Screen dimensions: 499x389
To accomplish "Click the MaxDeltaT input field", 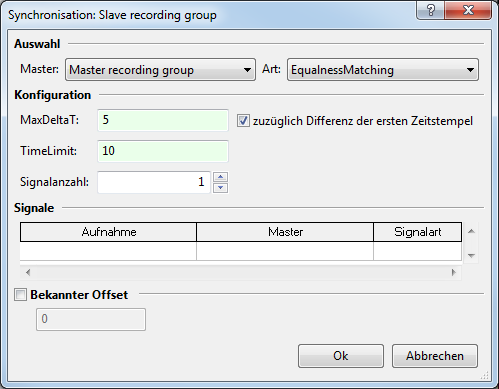I will click(x=163, y=120).
